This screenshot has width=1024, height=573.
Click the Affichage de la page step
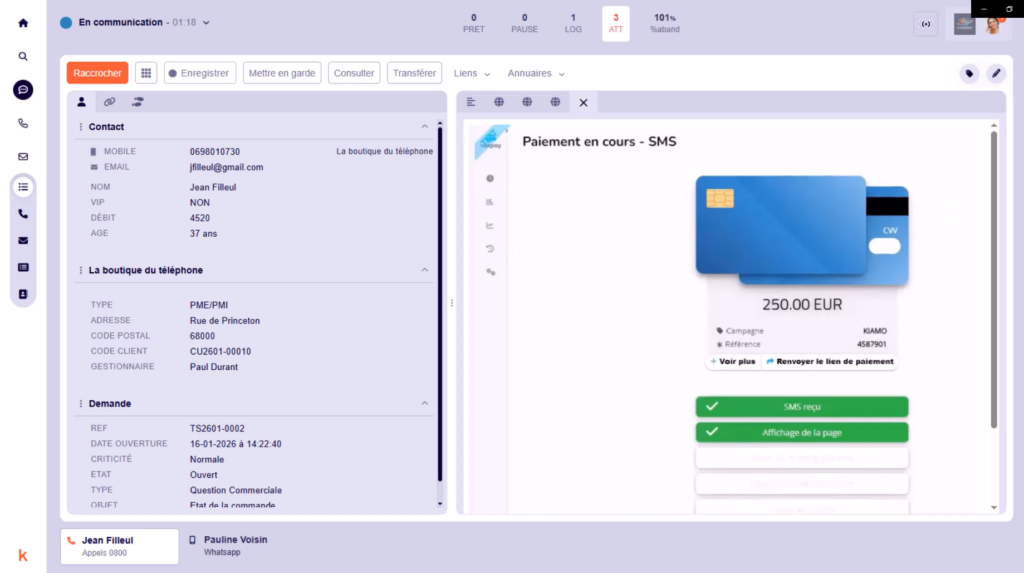point(802,433)
